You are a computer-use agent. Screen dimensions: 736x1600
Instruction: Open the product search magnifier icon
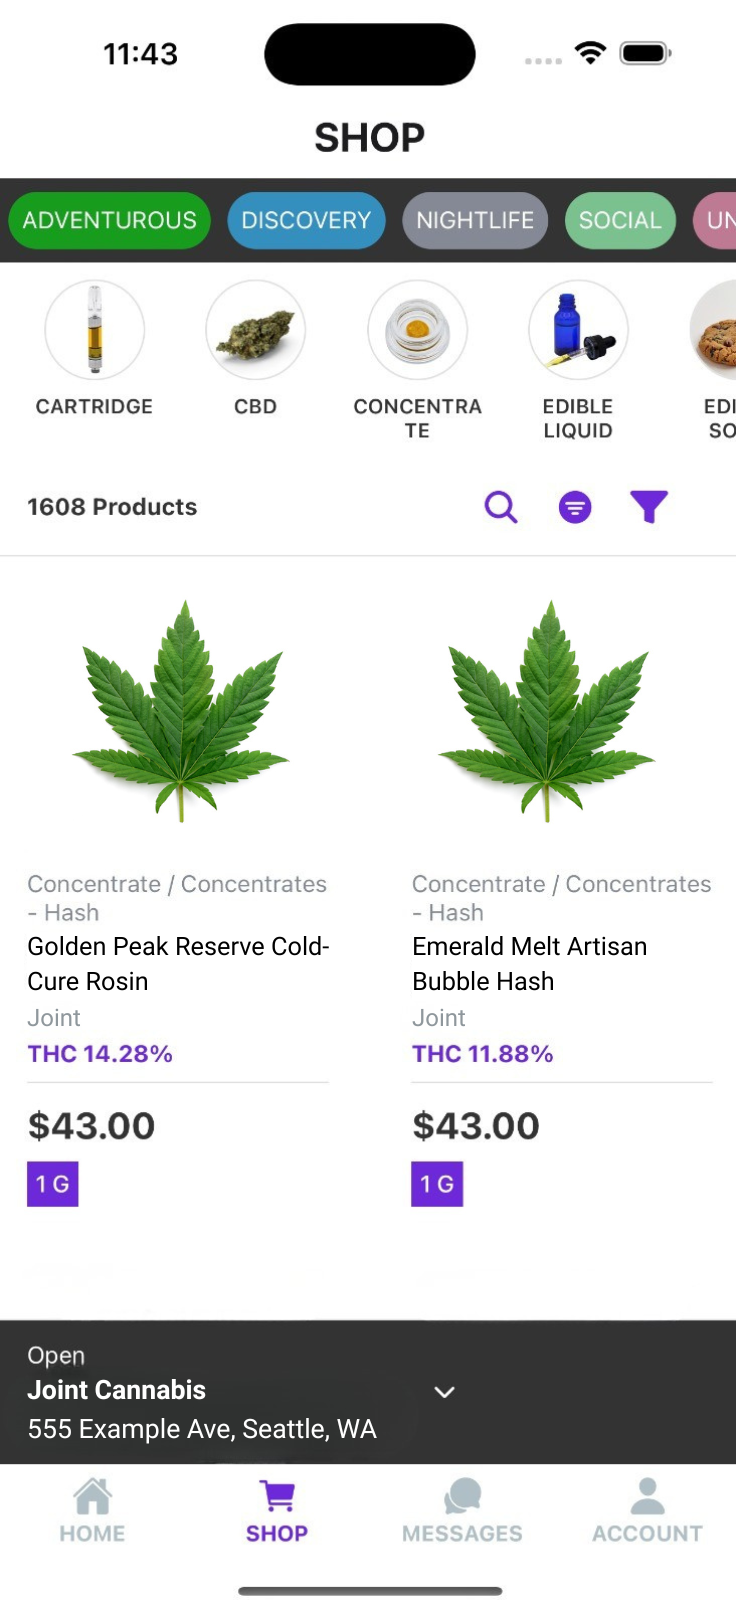click(501, 507)
